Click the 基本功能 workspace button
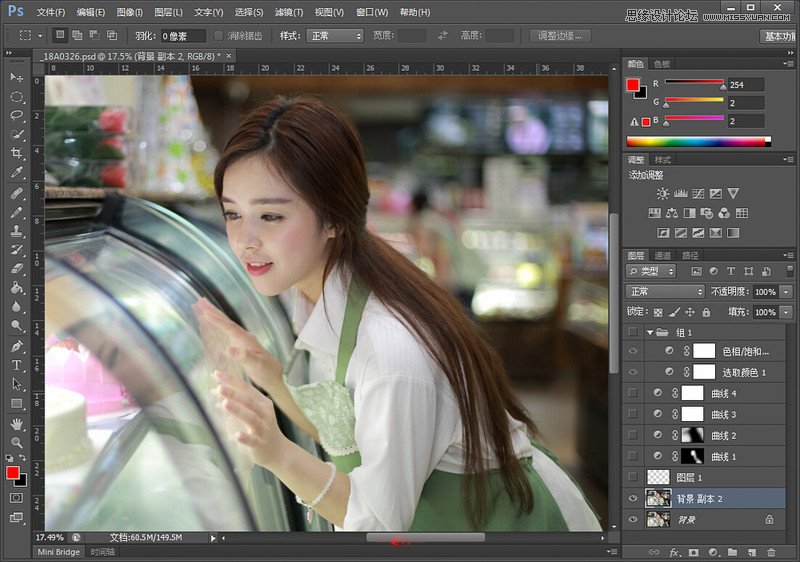The height and width of the screenshot is (562, 800). click(778, 35)
